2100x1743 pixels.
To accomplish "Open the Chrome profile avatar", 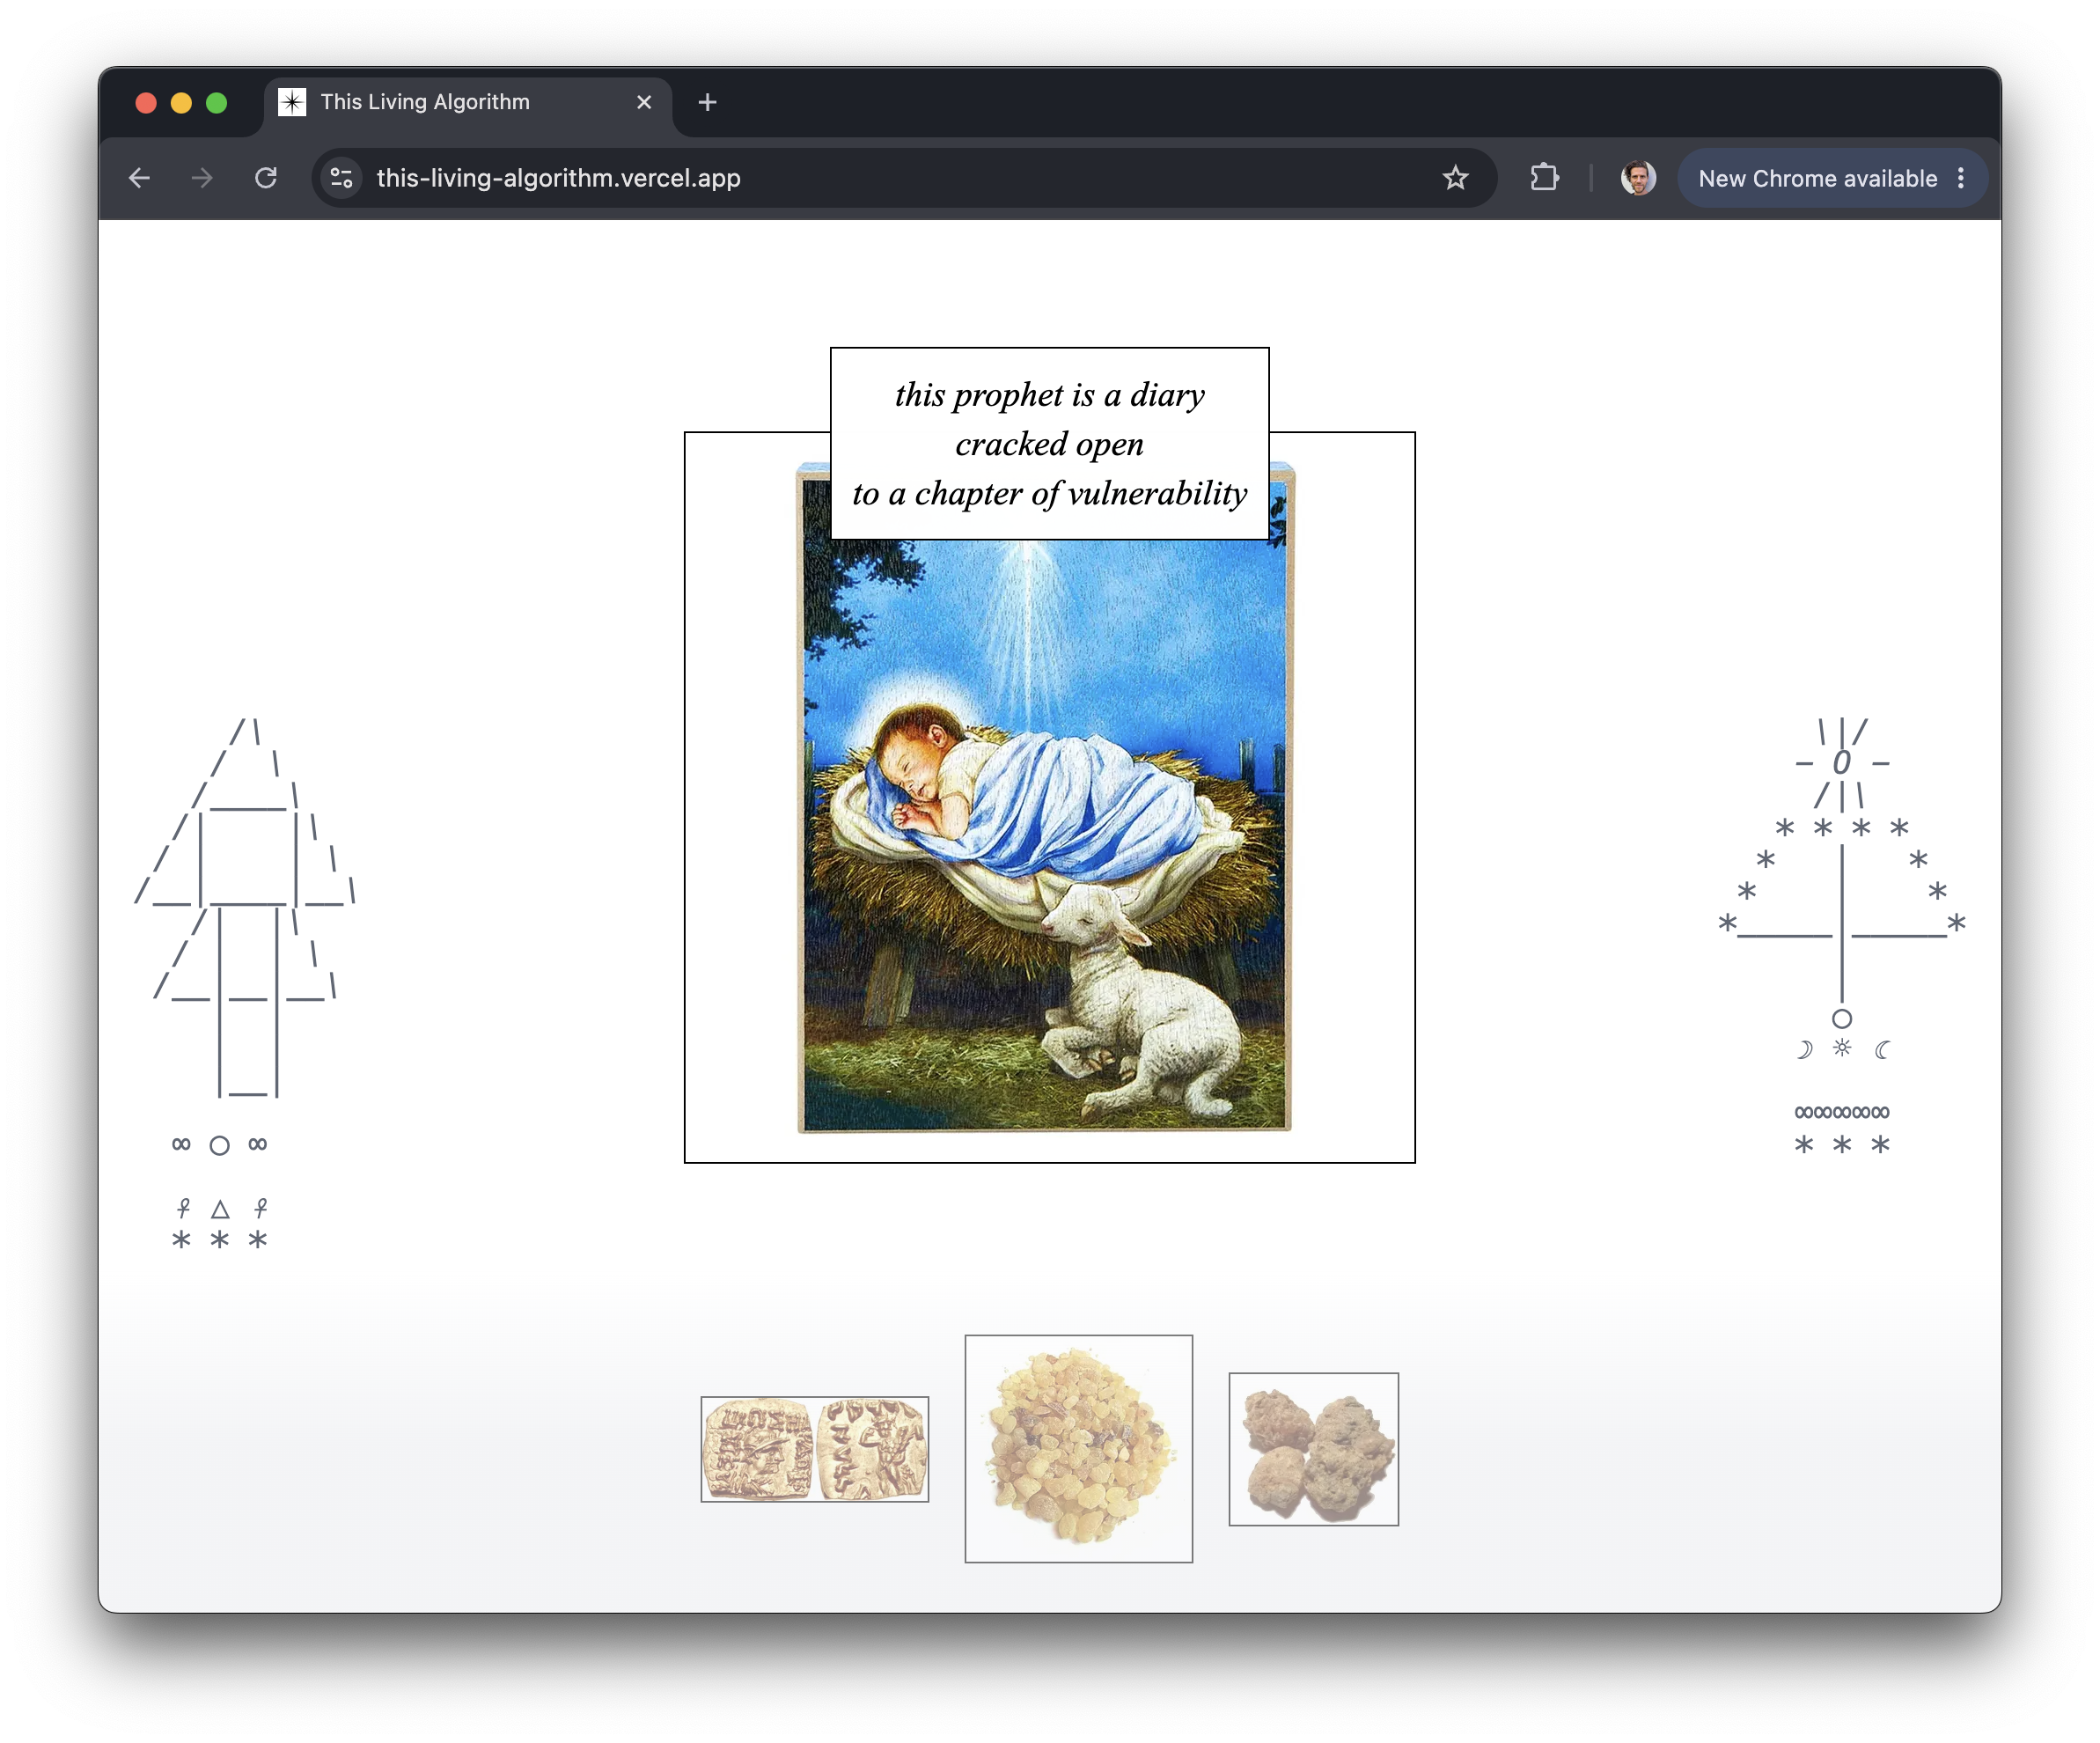I will point(1637,178).
